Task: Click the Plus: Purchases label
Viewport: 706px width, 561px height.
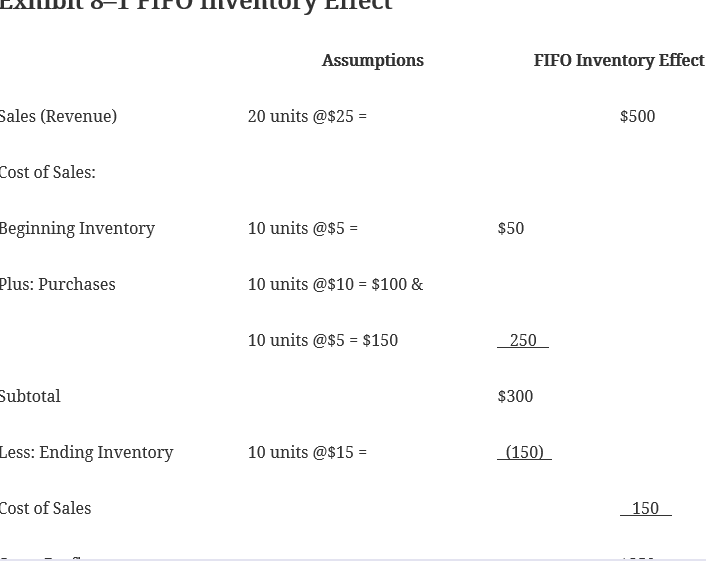Action: tap(58, 284)
